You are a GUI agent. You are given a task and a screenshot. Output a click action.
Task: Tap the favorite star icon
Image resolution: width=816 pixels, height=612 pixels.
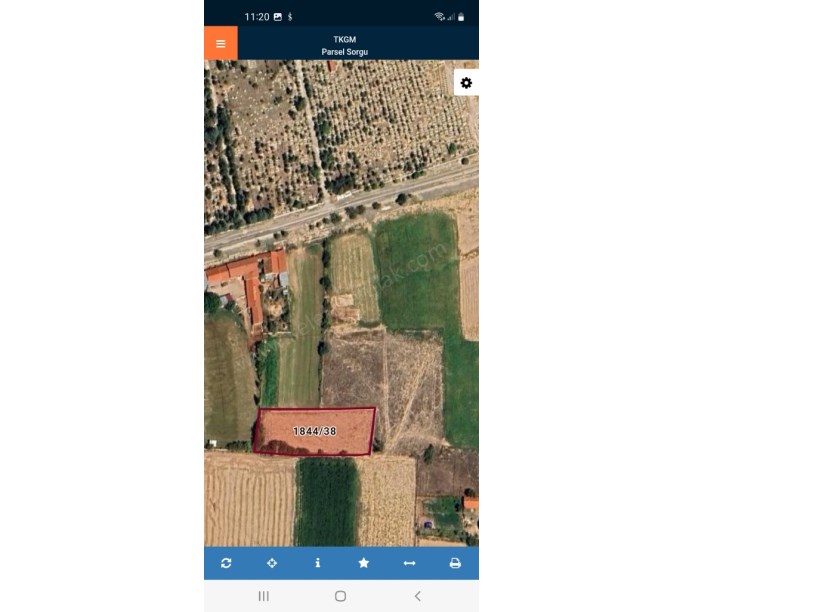(x=364, y=563)
